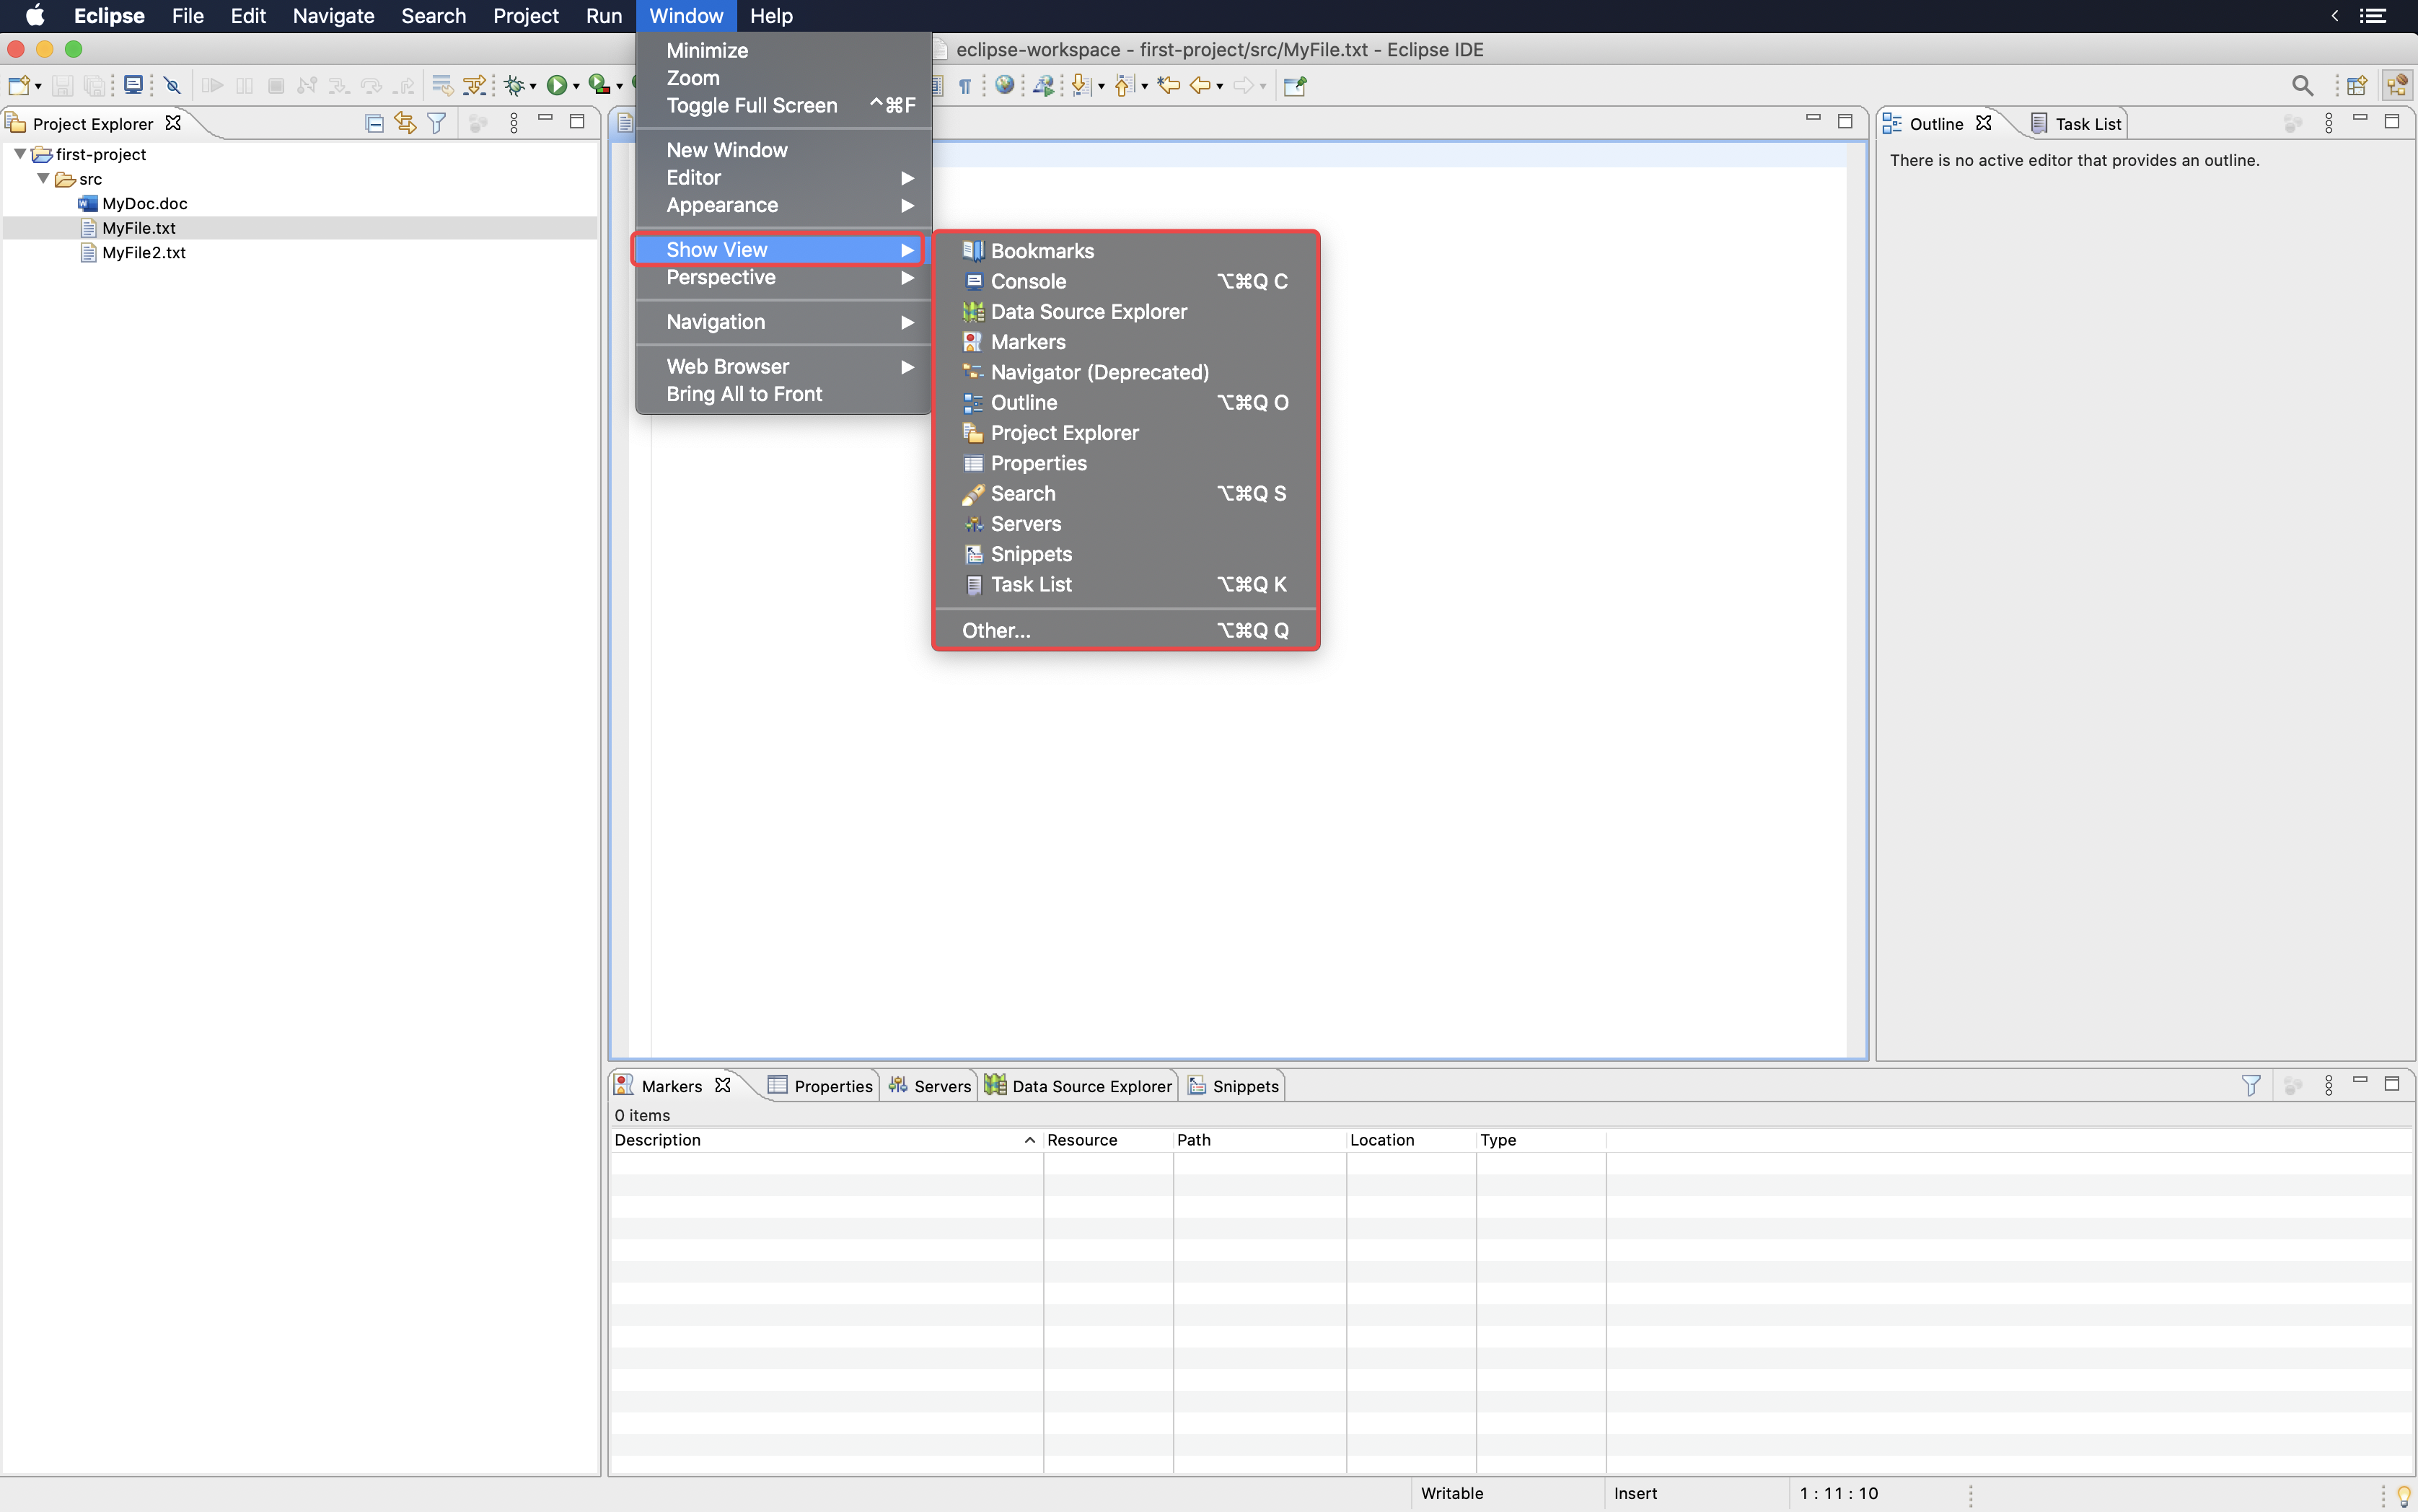Collapse the src folder node
2418x1512 pixels.
[43, 179]
